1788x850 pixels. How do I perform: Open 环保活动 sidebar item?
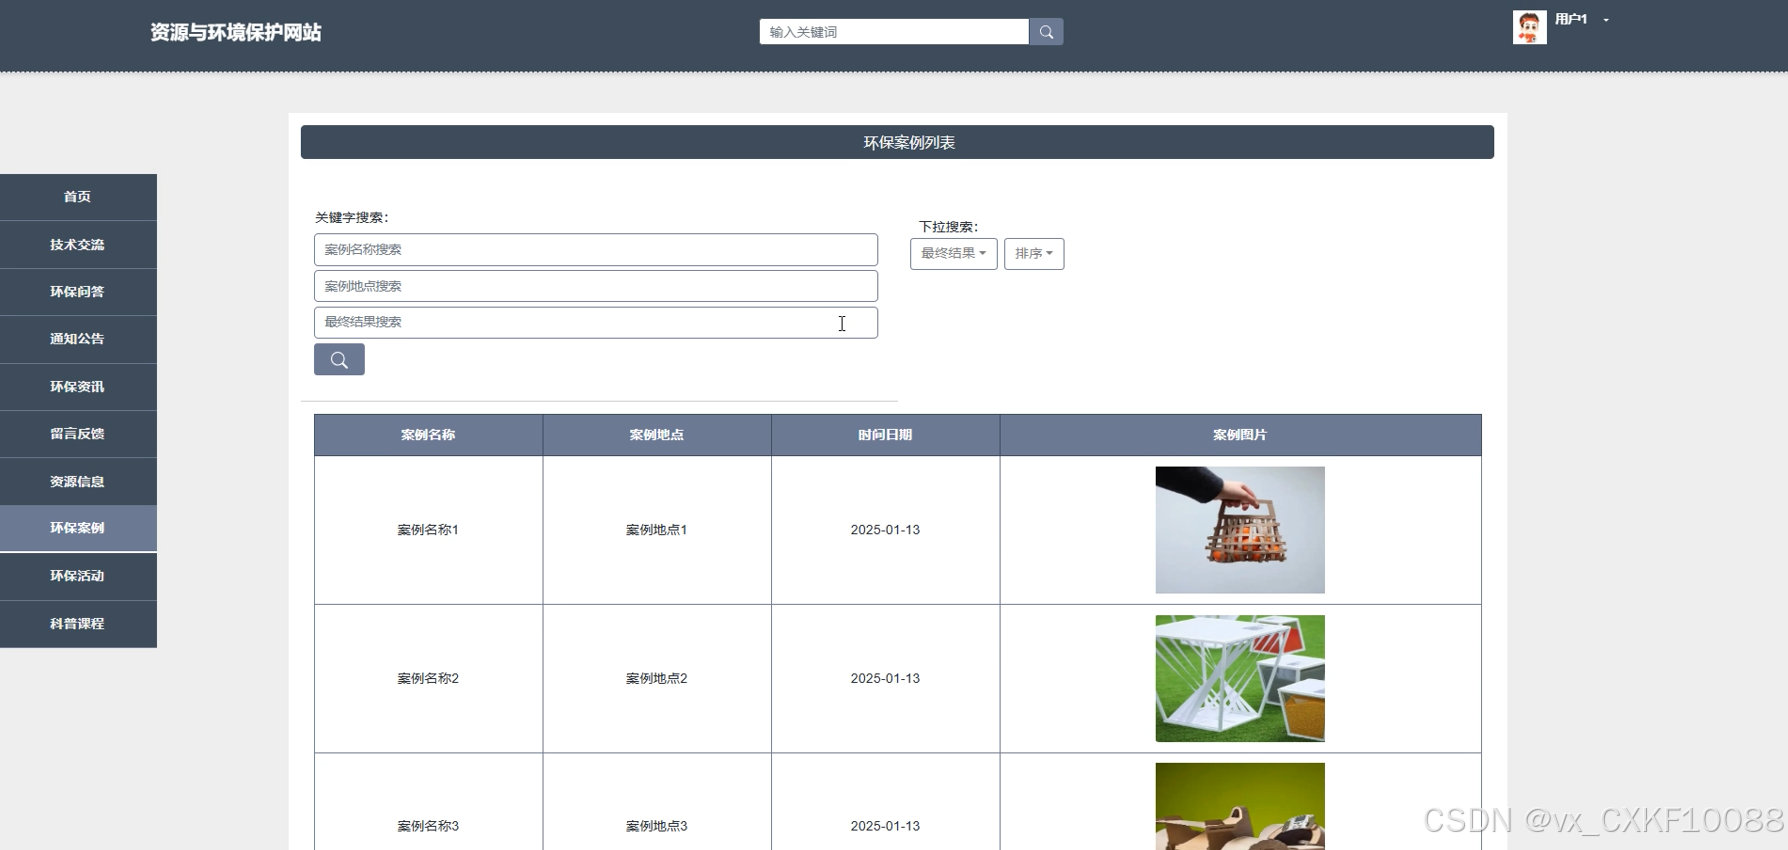(x=78, y=576)
